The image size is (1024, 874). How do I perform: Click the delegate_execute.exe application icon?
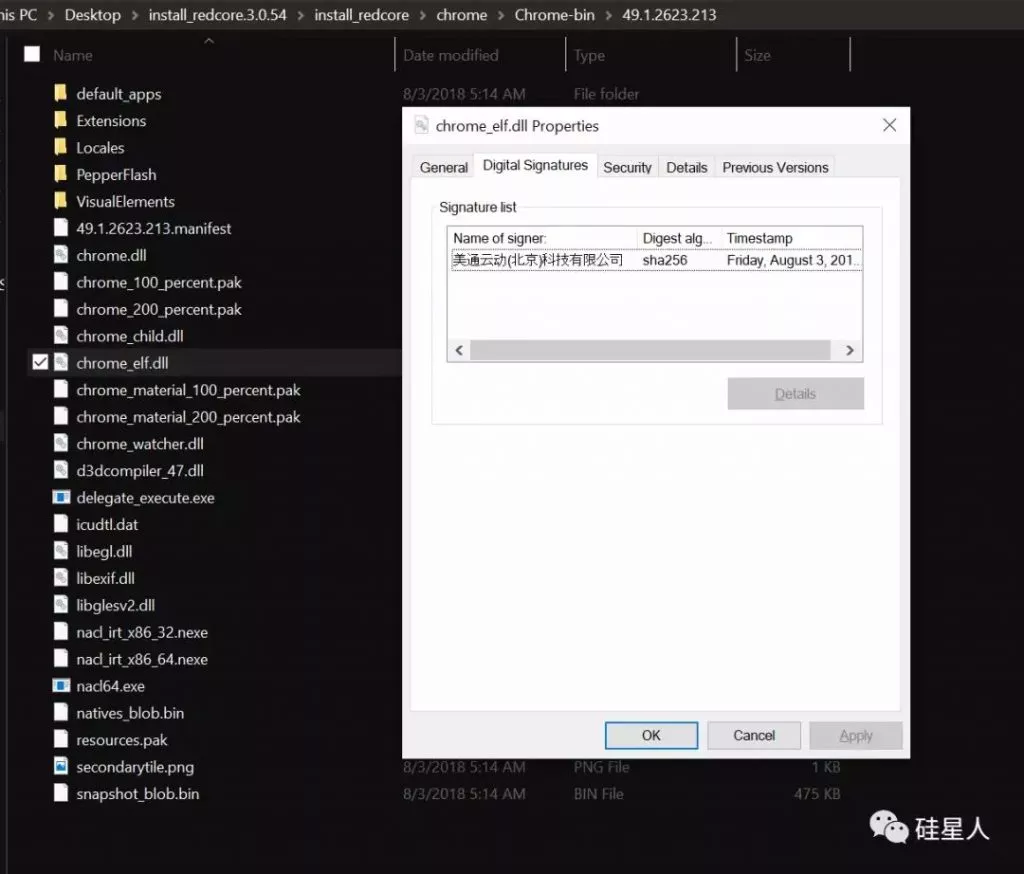[x=61, y=497]
